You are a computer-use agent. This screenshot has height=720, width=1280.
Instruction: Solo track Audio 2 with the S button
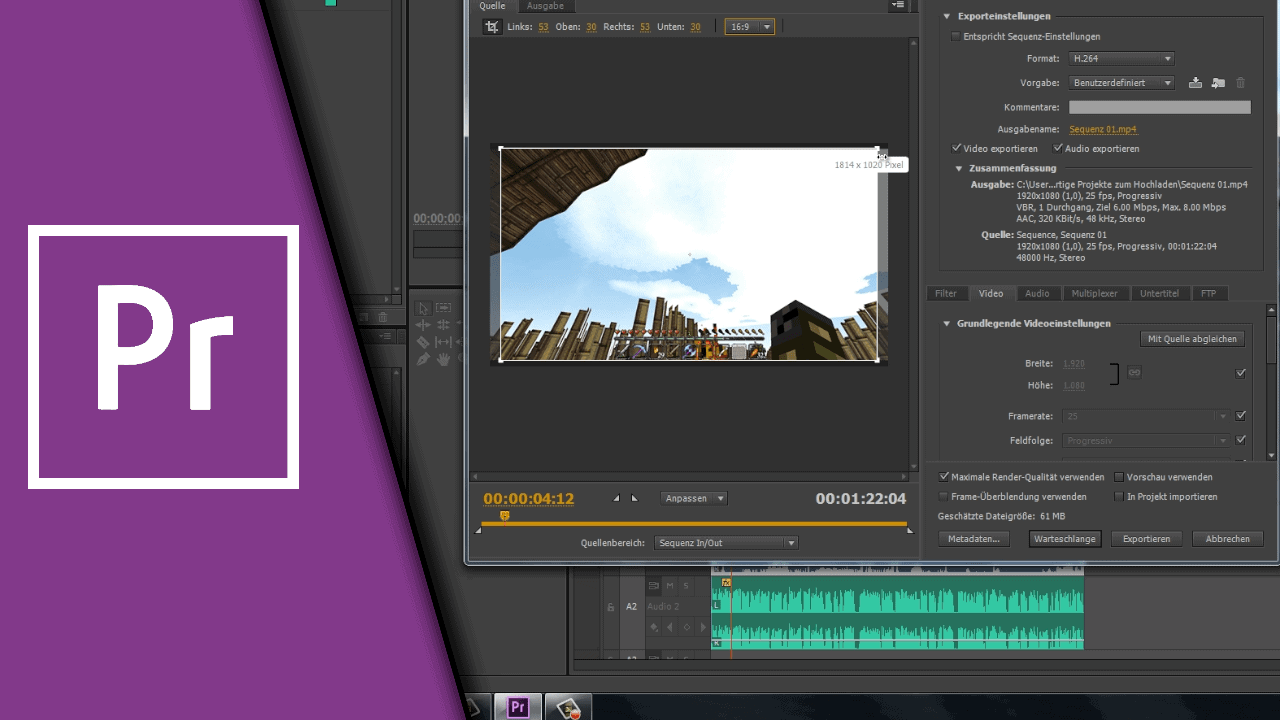tap(686, 586)
